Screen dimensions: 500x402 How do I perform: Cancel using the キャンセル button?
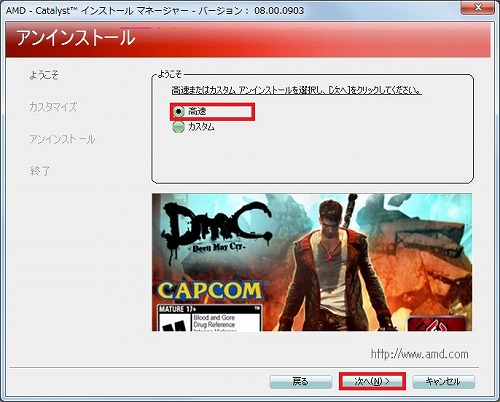click(x=443, y=381)
